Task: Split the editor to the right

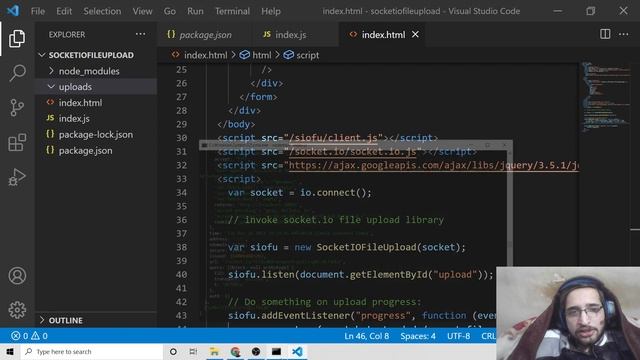Action: point(605,34)
